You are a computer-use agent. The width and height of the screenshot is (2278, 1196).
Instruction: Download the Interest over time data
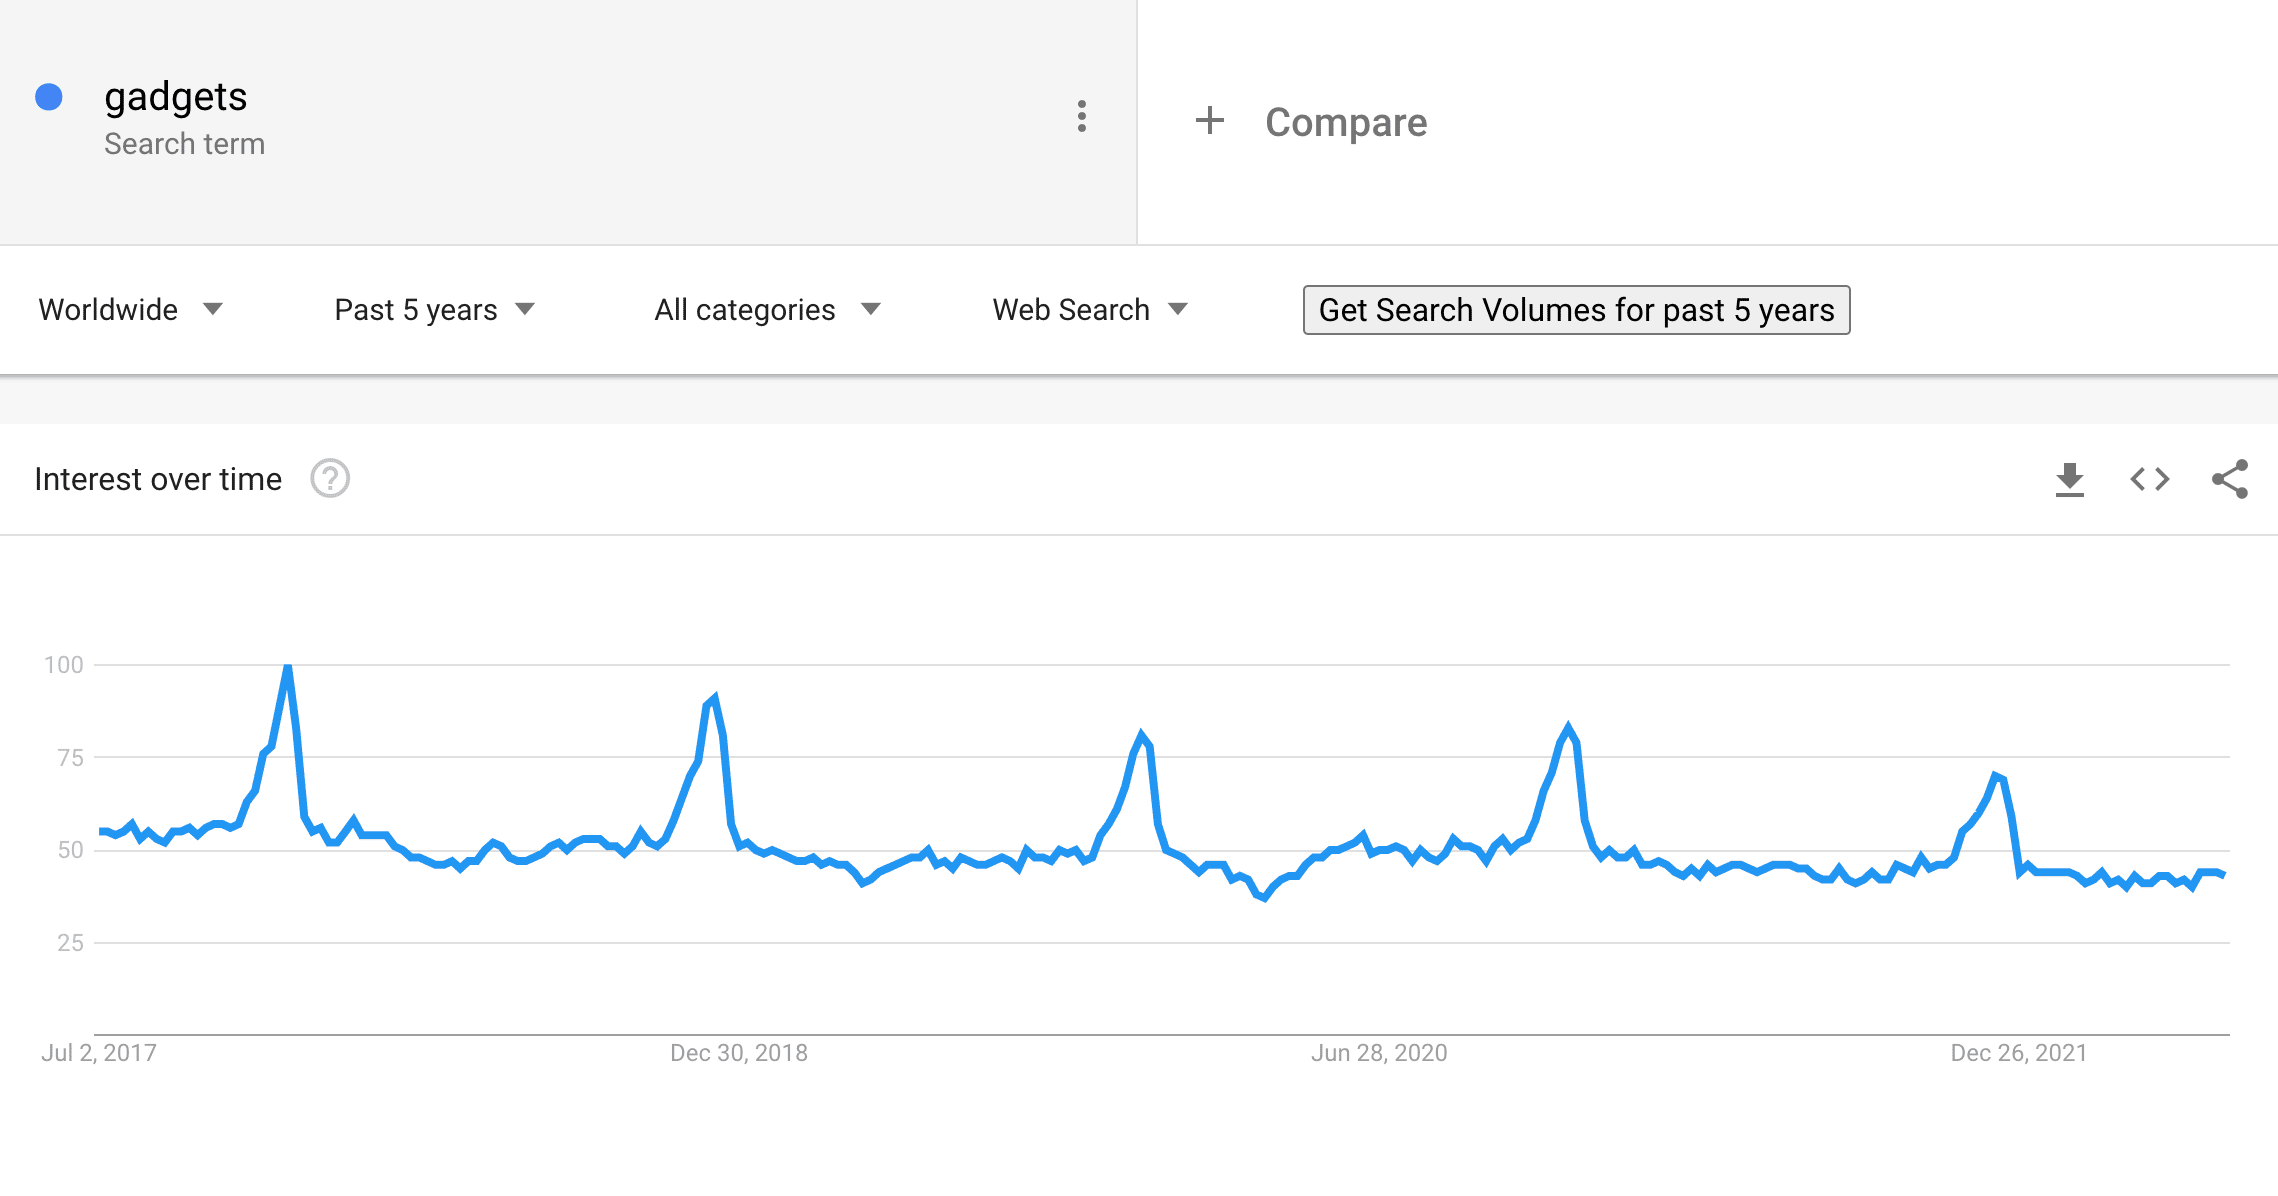(x=2069, y=479)
